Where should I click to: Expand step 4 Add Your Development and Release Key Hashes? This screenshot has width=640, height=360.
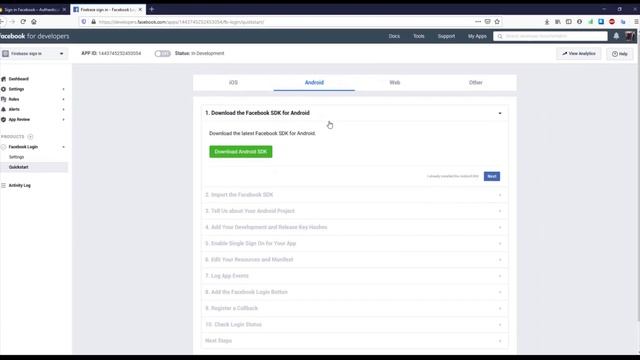click(354, 227)
